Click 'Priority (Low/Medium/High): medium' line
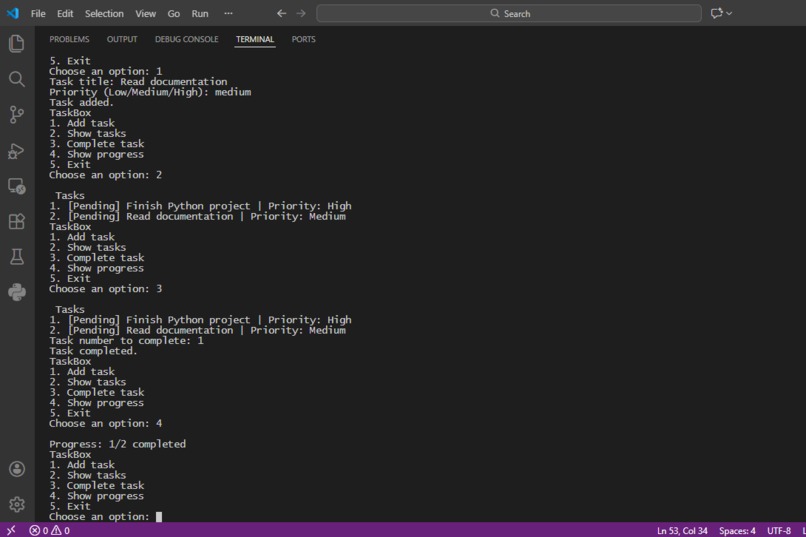806x537 pixels. (x=150, y=92)
